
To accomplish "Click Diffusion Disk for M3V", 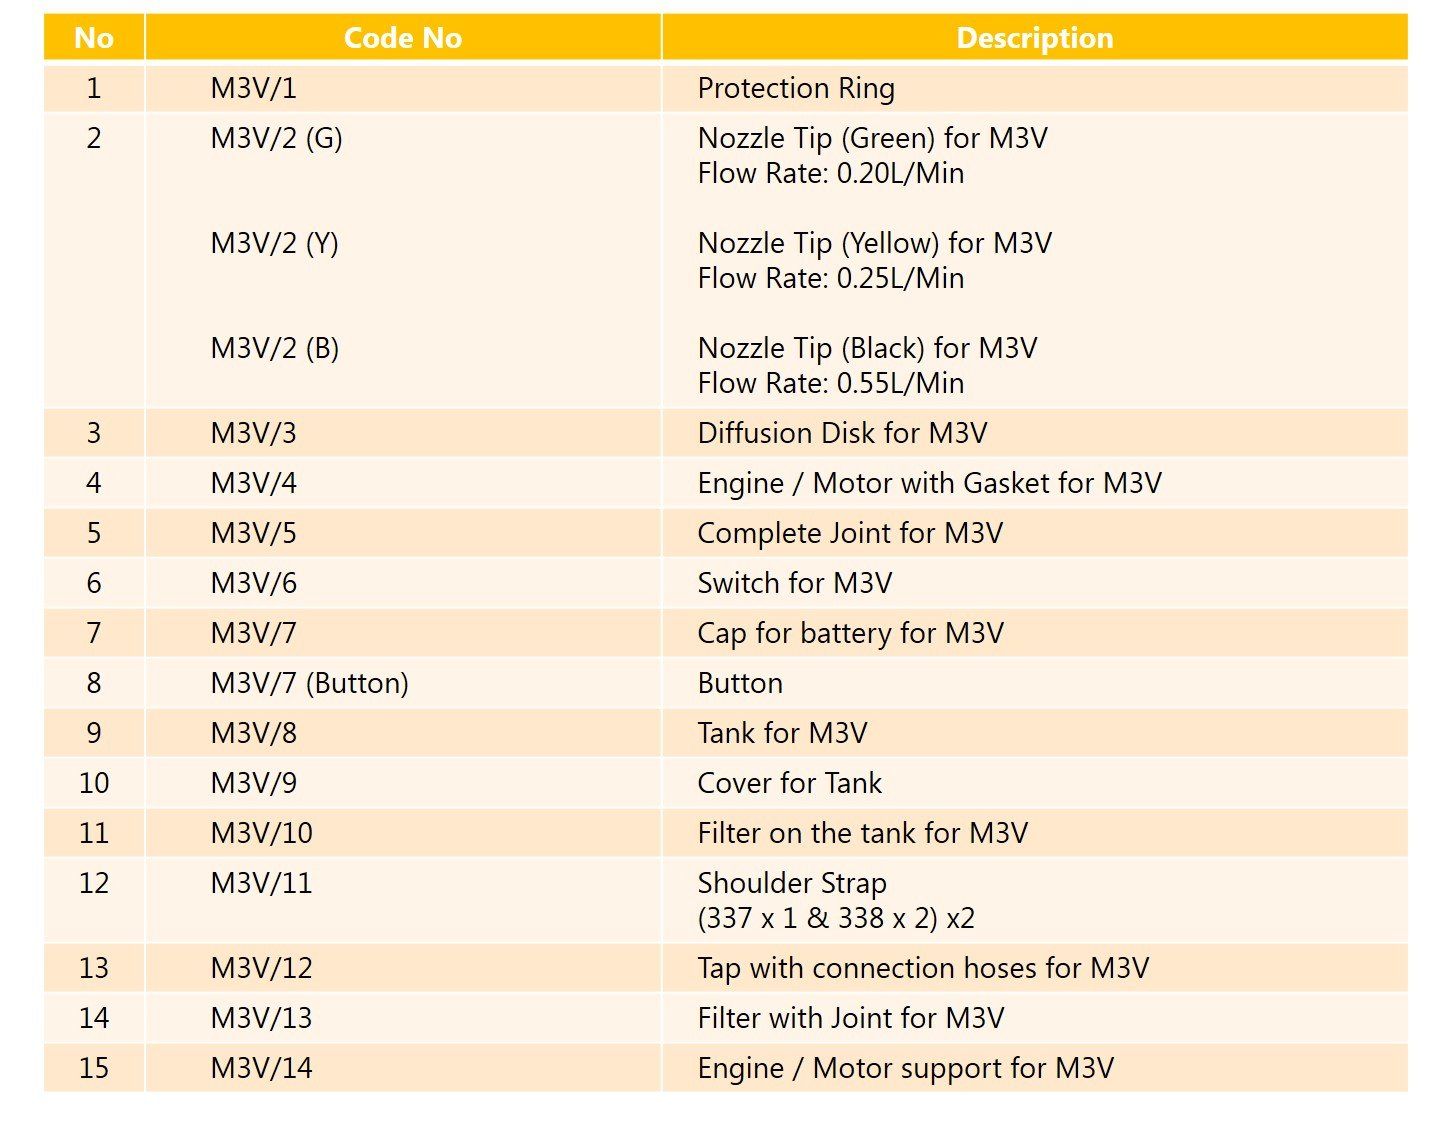I will [x=843, y=433].
